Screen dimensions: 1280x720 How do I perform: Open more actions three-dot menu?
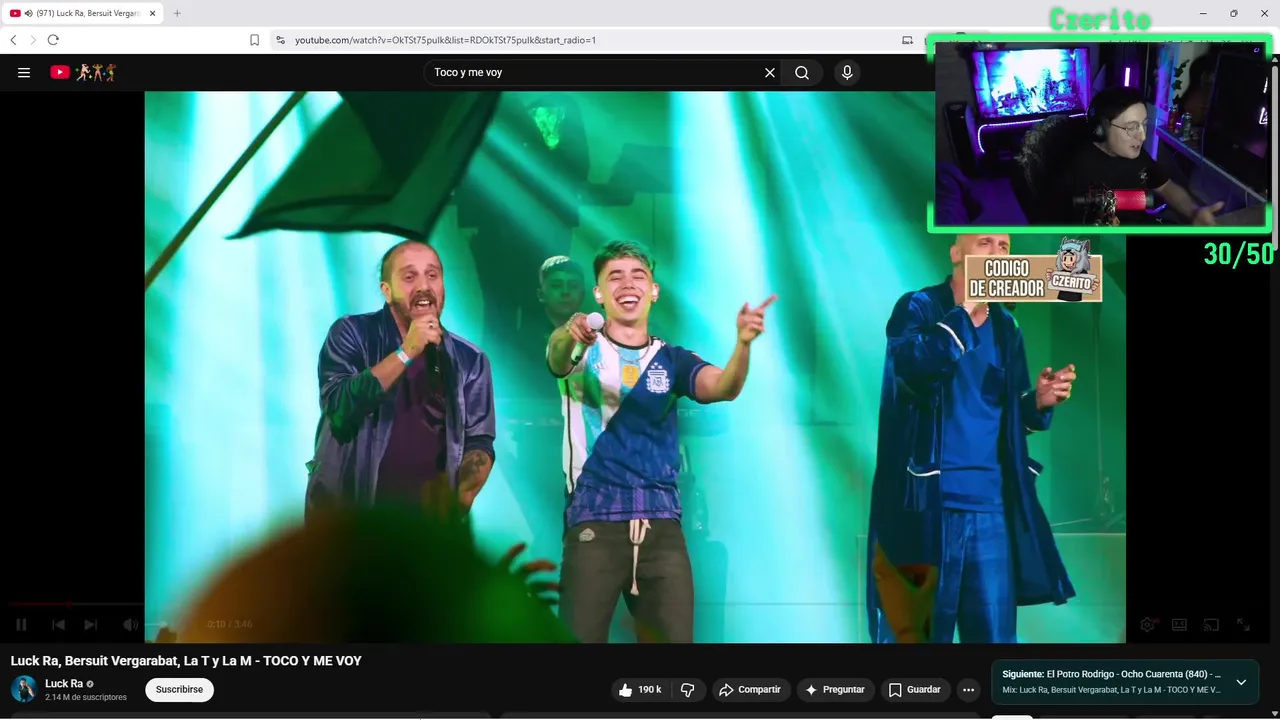pyautogui.click(x=968, y=690)
